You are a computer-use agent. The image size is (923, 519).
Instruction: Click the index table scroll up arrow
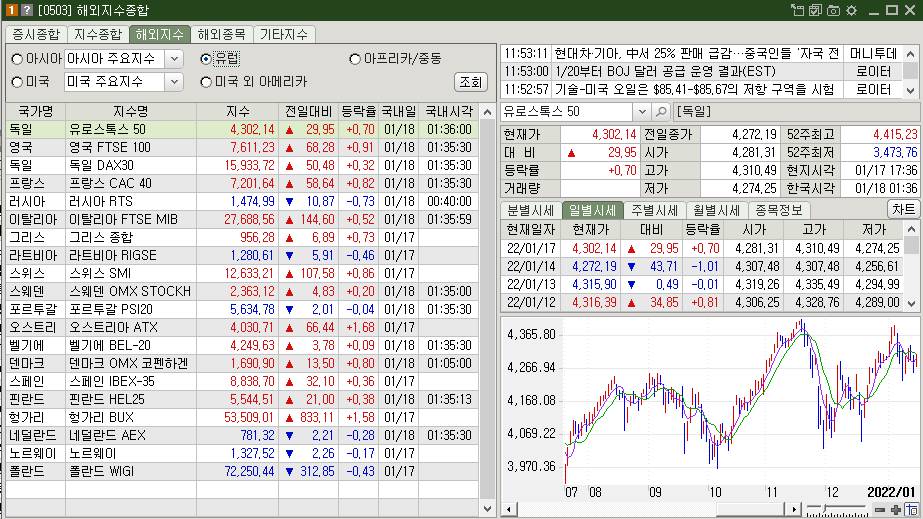(487, 112)
